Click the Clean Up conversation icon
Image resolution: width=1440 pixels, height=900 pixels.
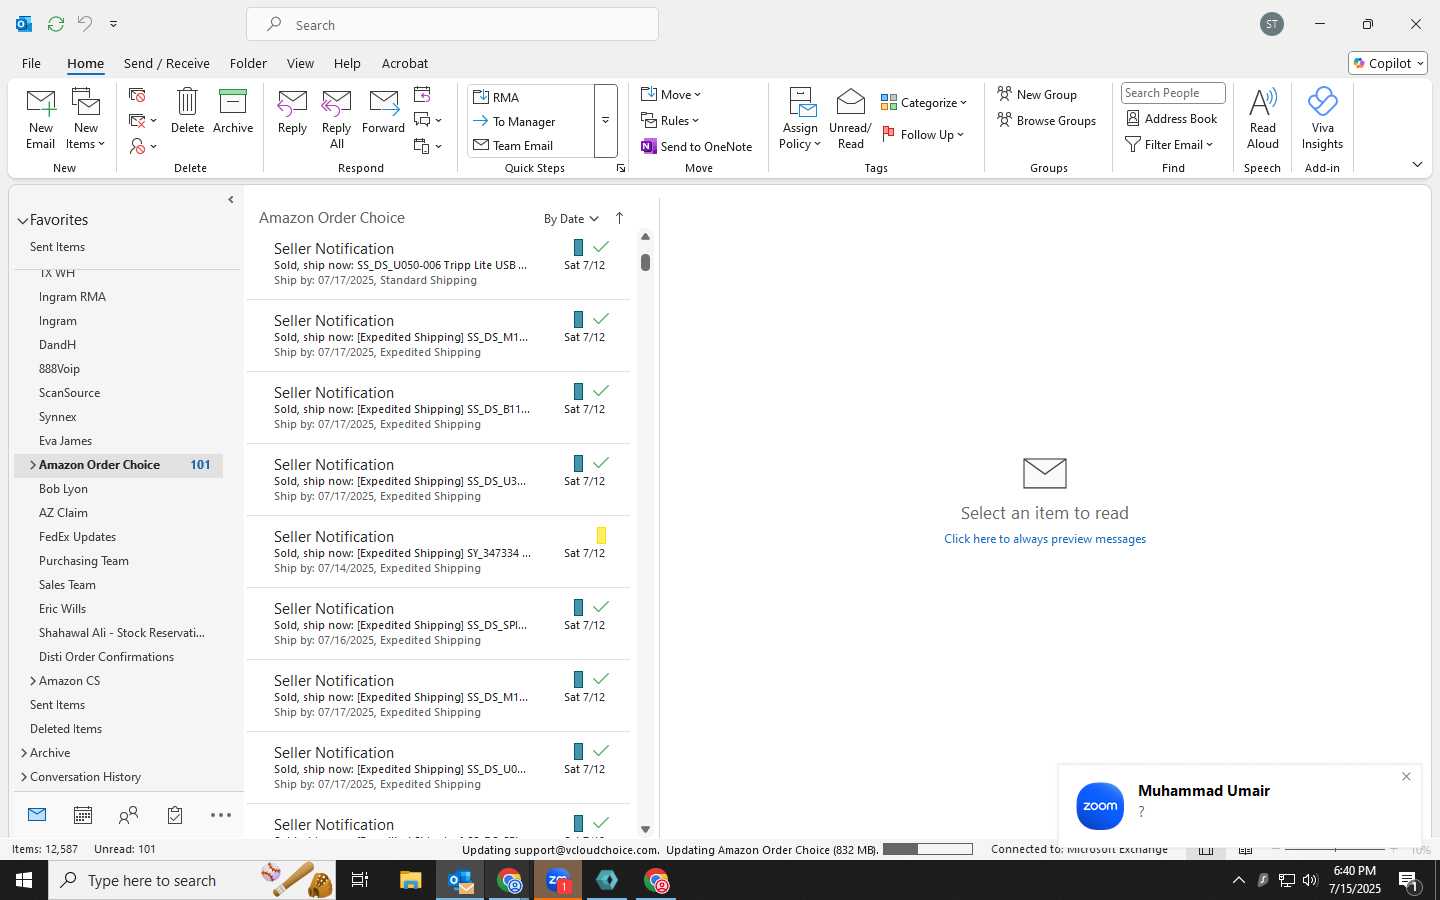click(x=143, y=121)
